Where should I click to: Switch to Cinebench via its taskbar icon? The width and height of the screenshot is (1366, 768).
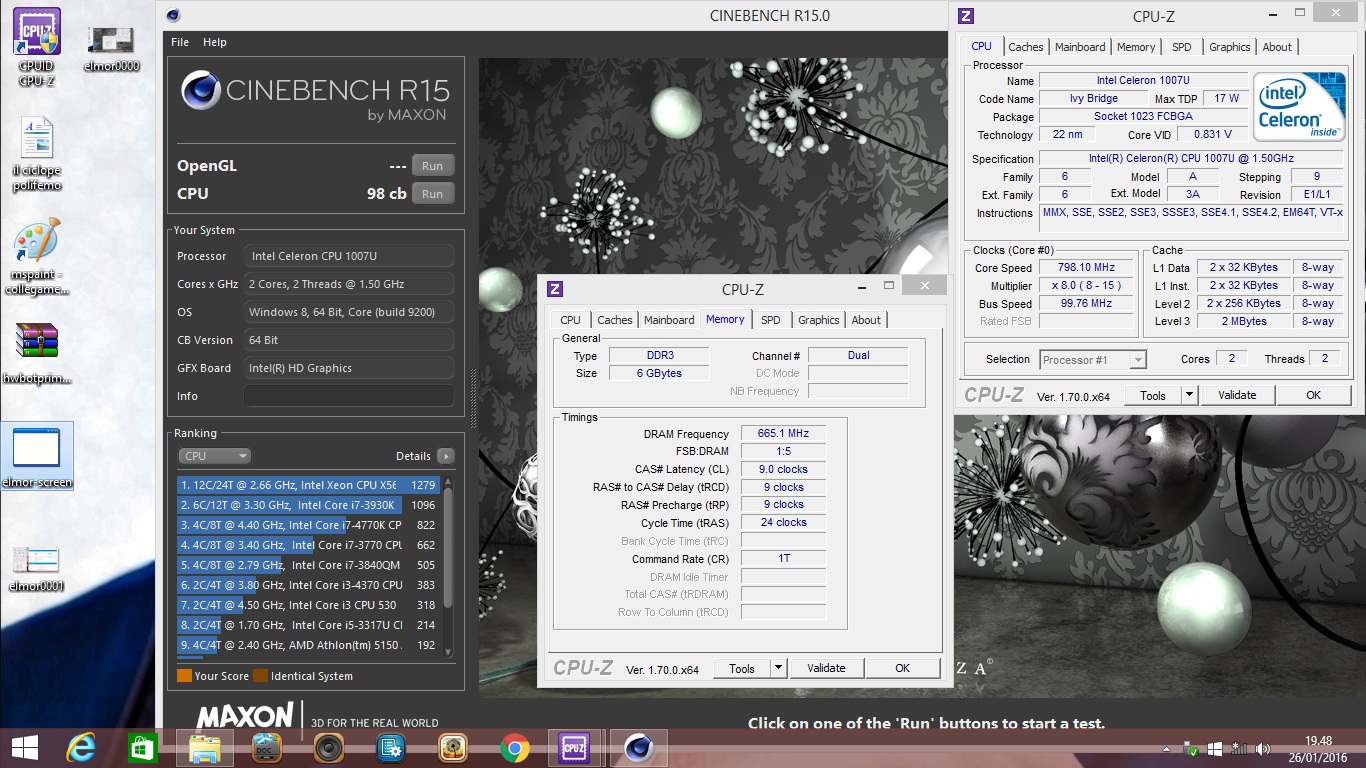(x=638, y=747)
